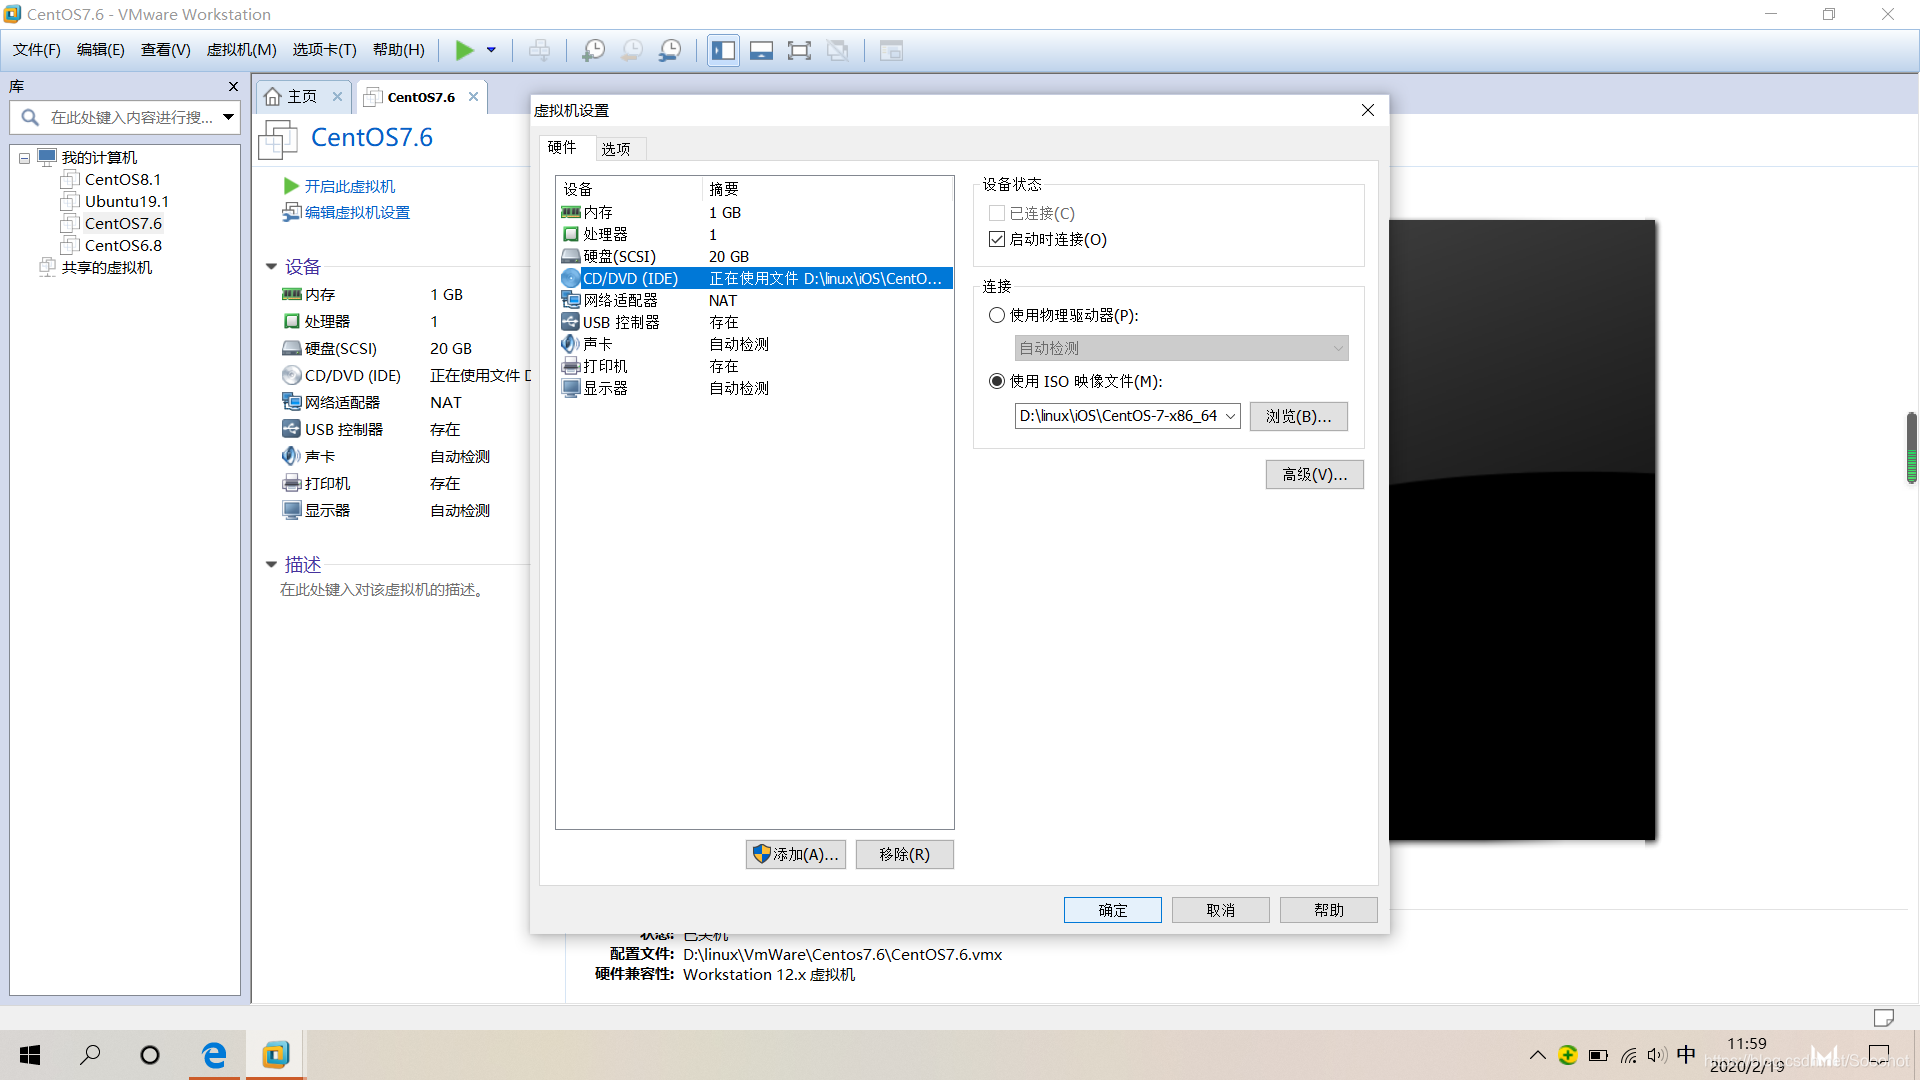The image size is (1920, 1080).
Task: Open the 帮助(H) menu
Action: 398,50
